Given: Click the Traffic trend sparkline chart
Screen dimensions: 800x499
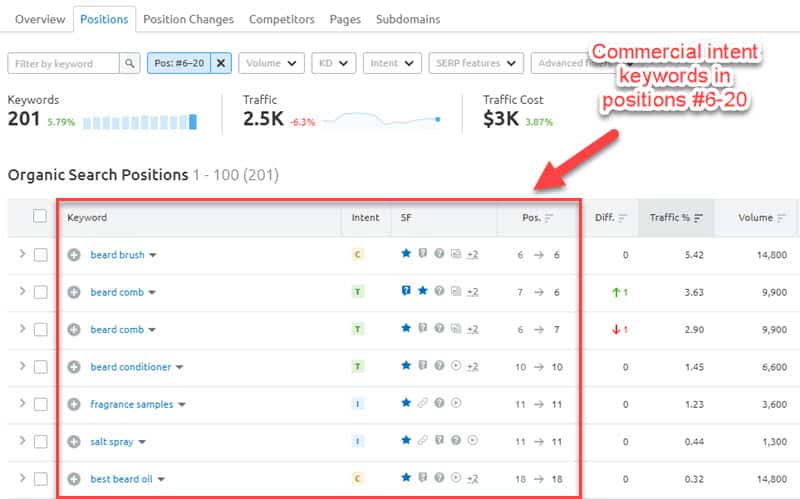Looking at the screenshot, I should 382,119.
